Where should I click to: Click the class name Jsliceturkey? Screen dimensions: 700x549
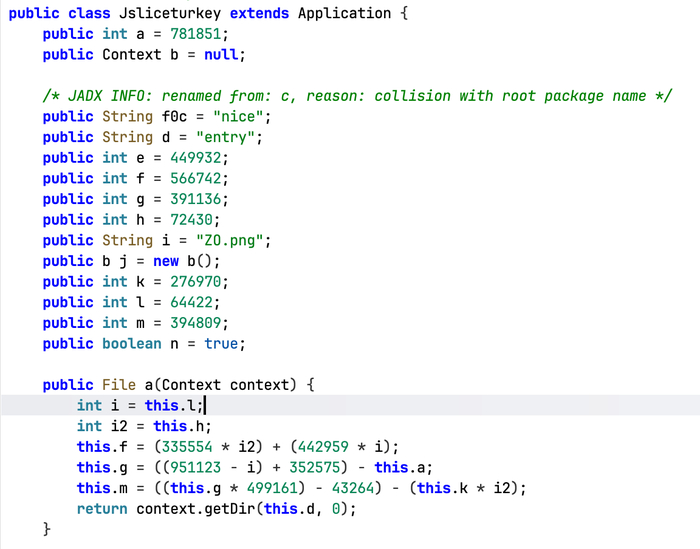pos(170,13)
